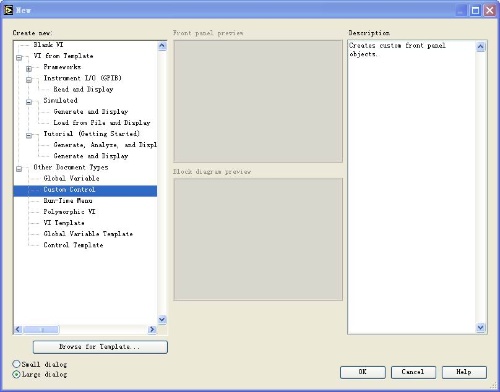The height and width of the screenshot is (392, 500).
Task: Click the LabVIEW icon in the title bar
Action: coord(8,10)
